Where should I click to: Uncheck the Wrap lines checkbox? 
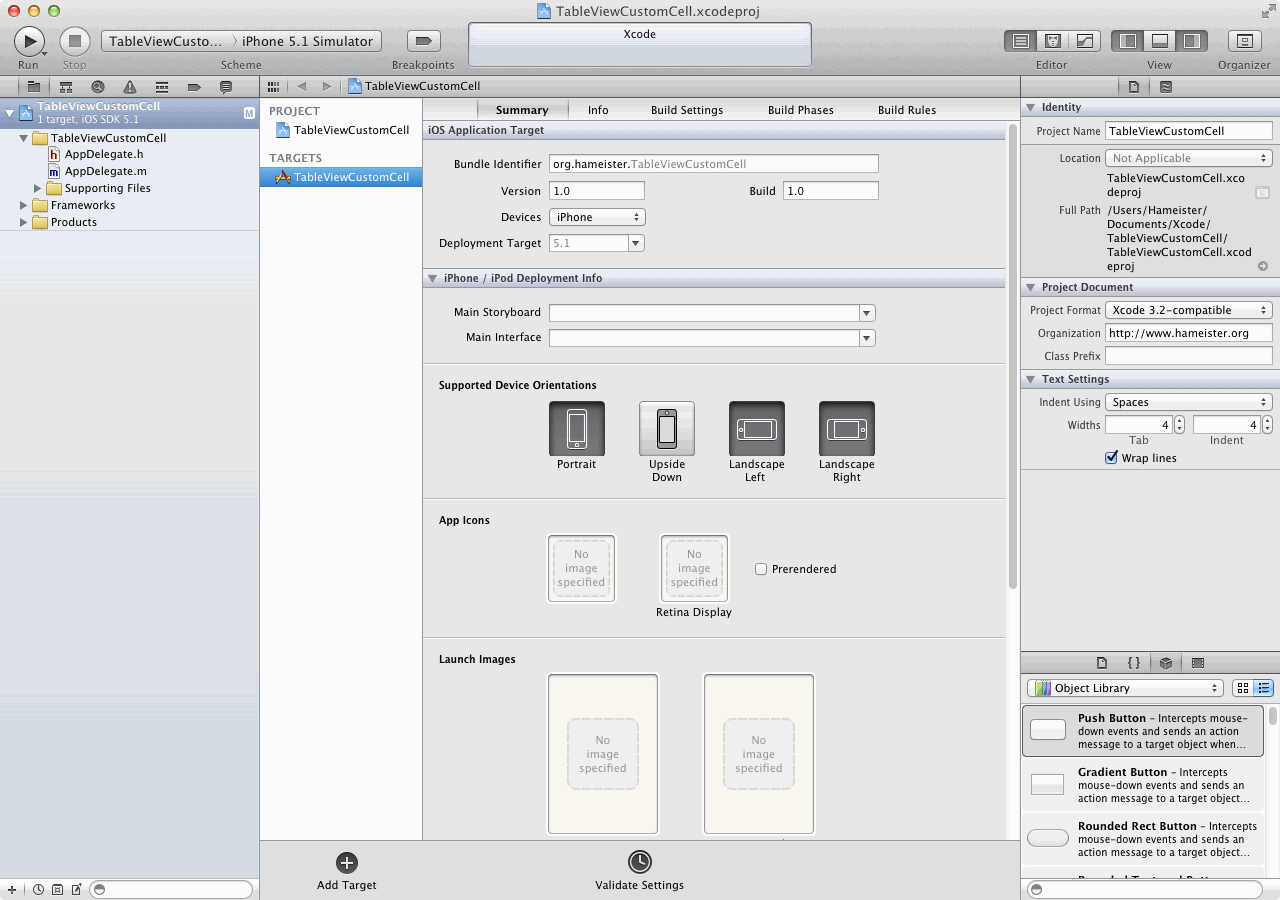click(x=1111, y=458)
